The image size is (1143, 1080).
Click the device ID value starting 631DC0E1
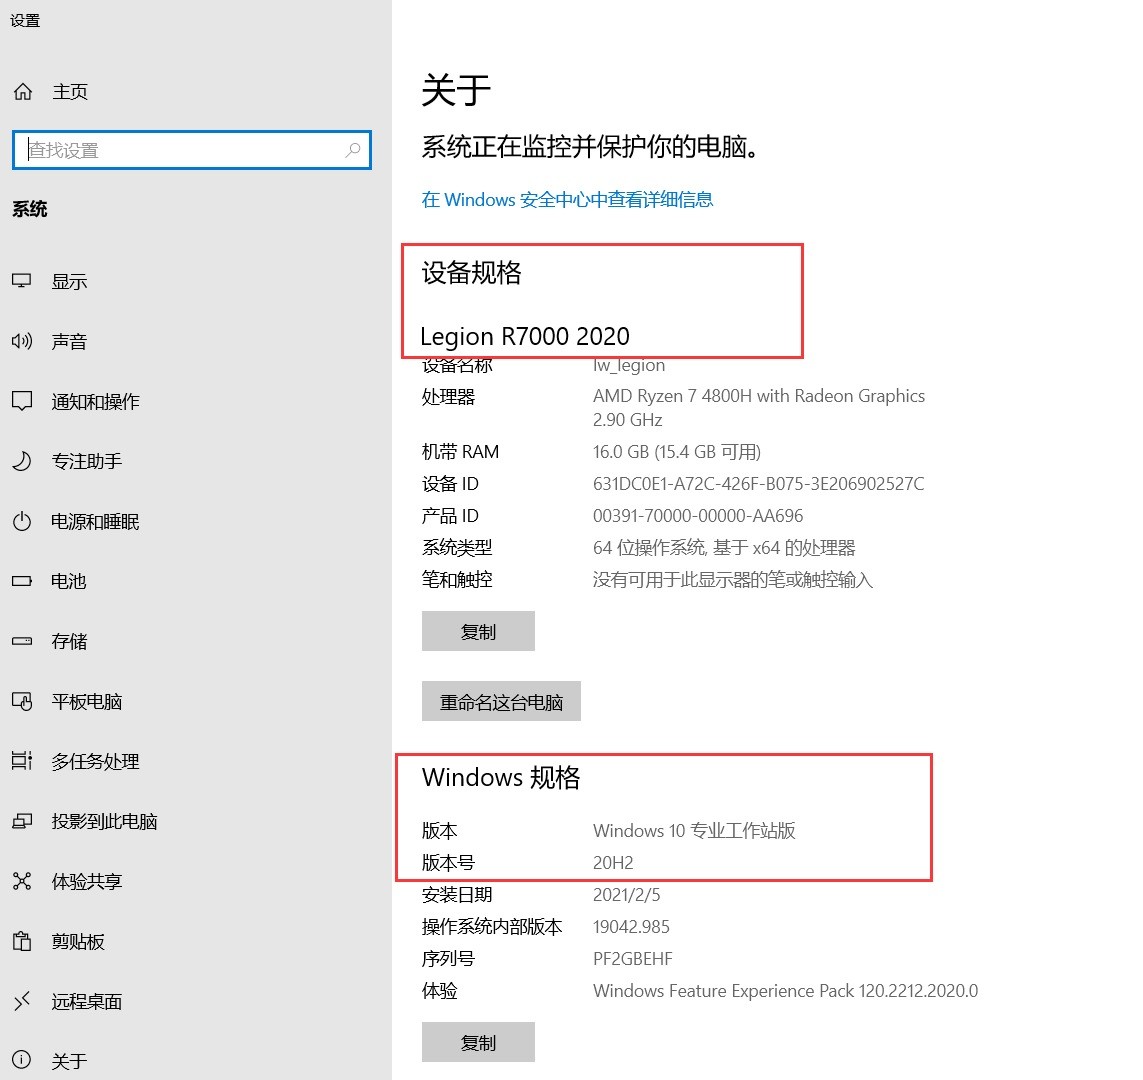point(758,484)
